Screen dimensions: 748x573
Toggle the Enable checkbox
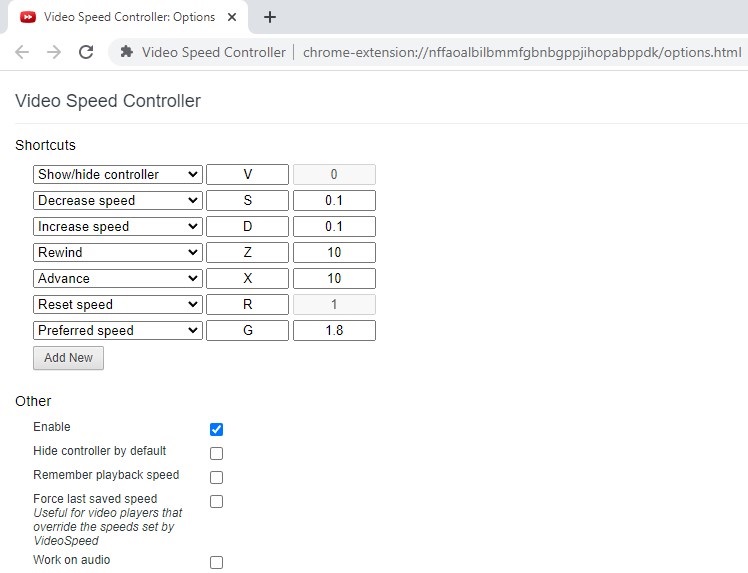coord(216,429)
